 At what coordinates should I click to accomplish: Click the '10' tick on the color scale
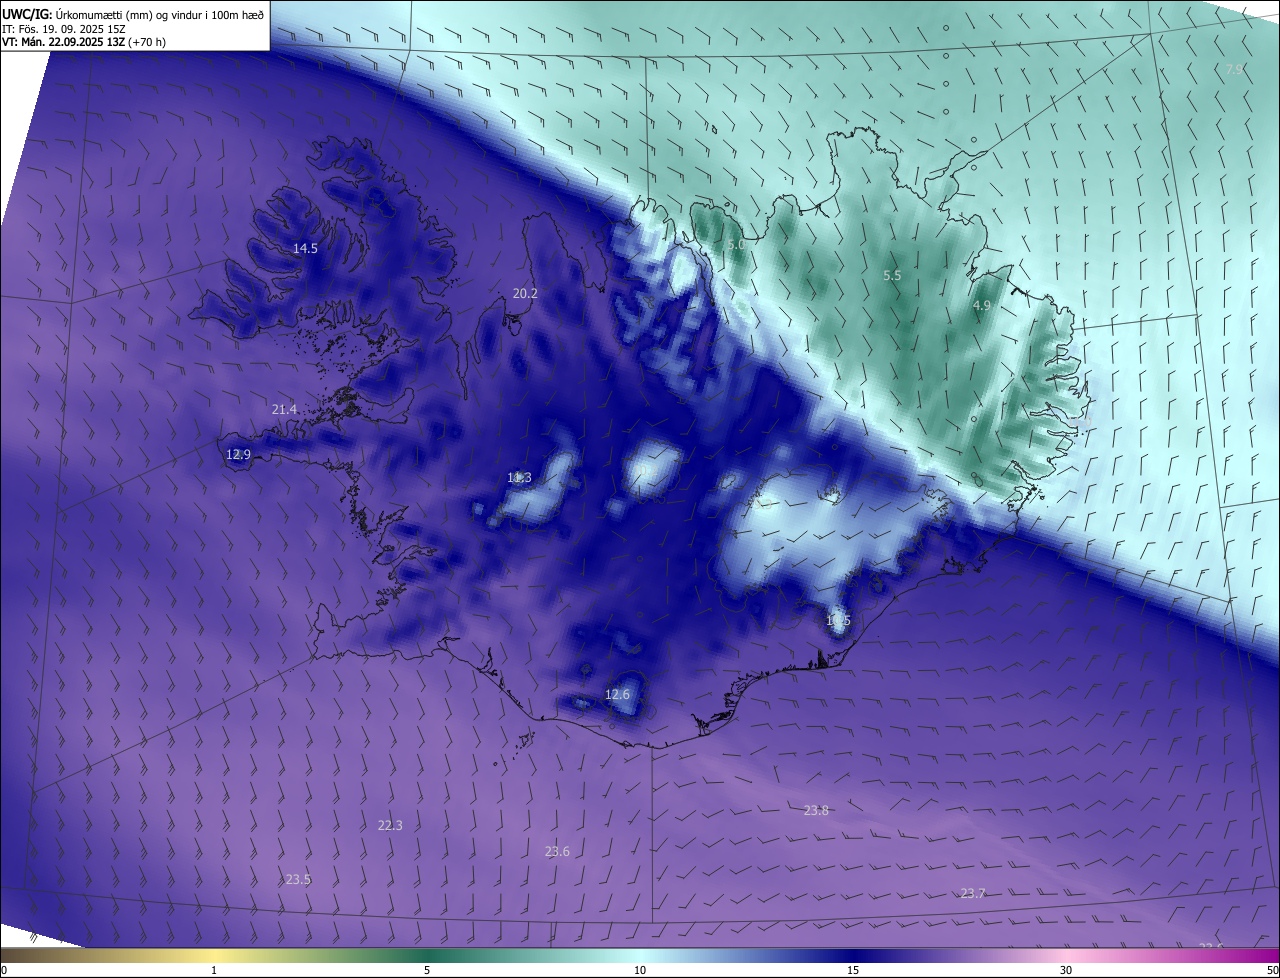(640, 970)
